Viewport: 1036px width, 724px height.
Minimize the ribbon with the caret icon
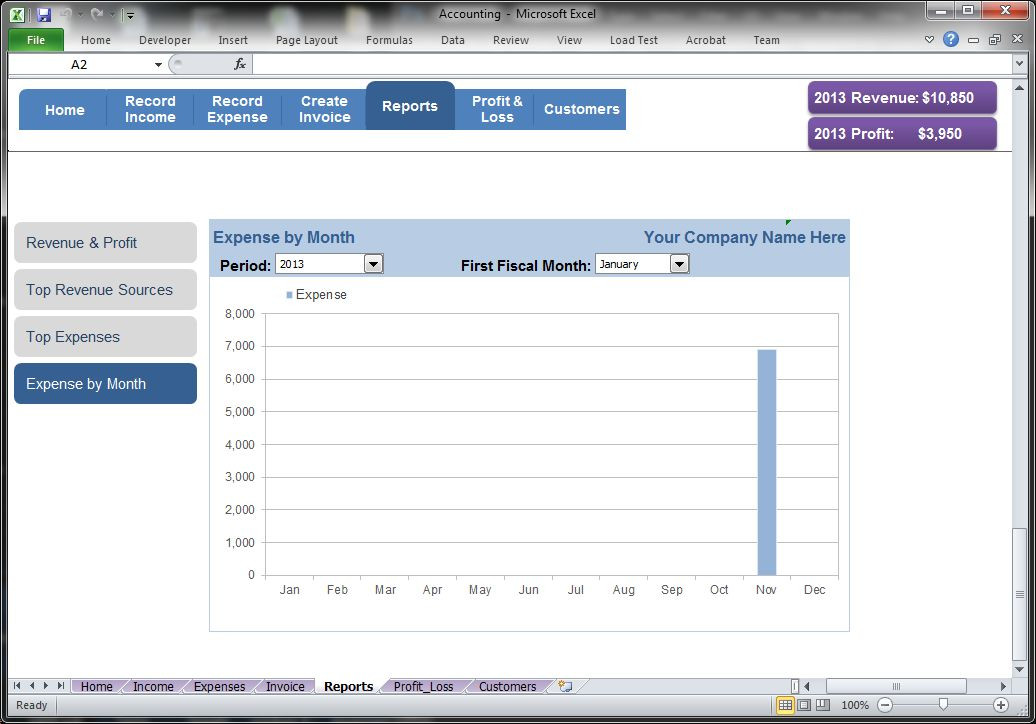930,40
